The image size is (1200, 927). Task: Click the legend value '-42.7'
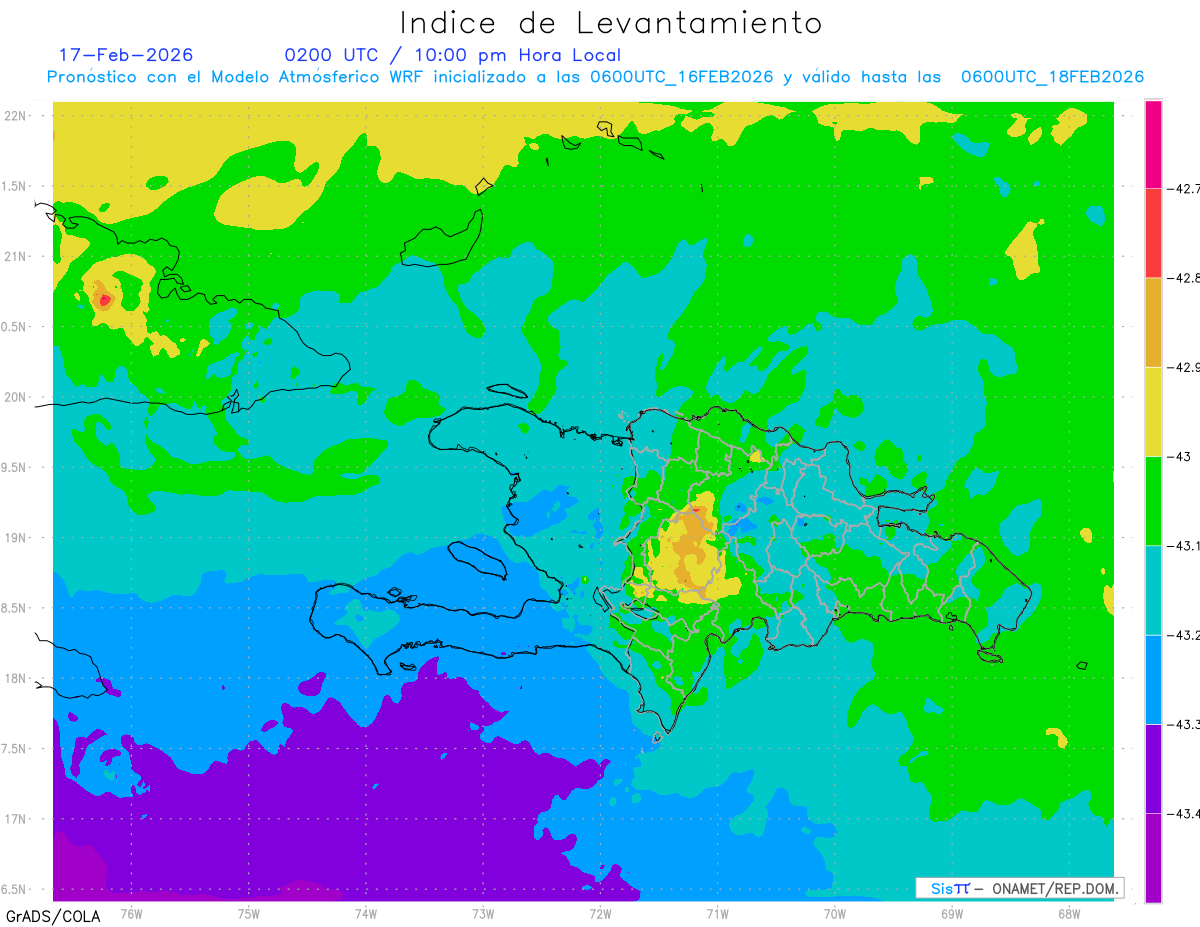(1185, 188)
